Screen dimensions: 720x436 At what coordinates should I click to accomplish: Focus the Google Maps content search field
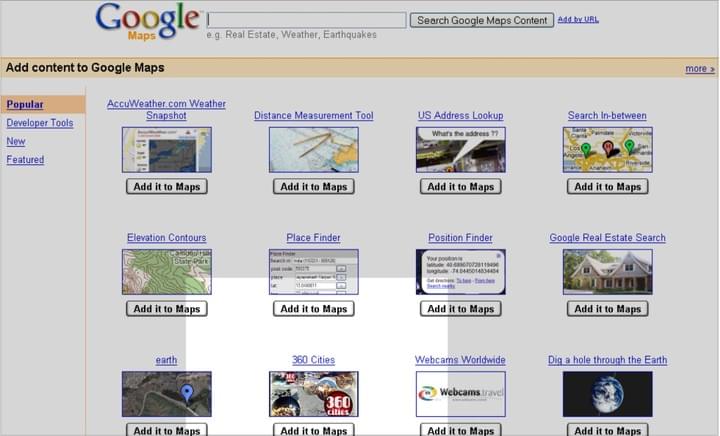(x=307, y=20)
